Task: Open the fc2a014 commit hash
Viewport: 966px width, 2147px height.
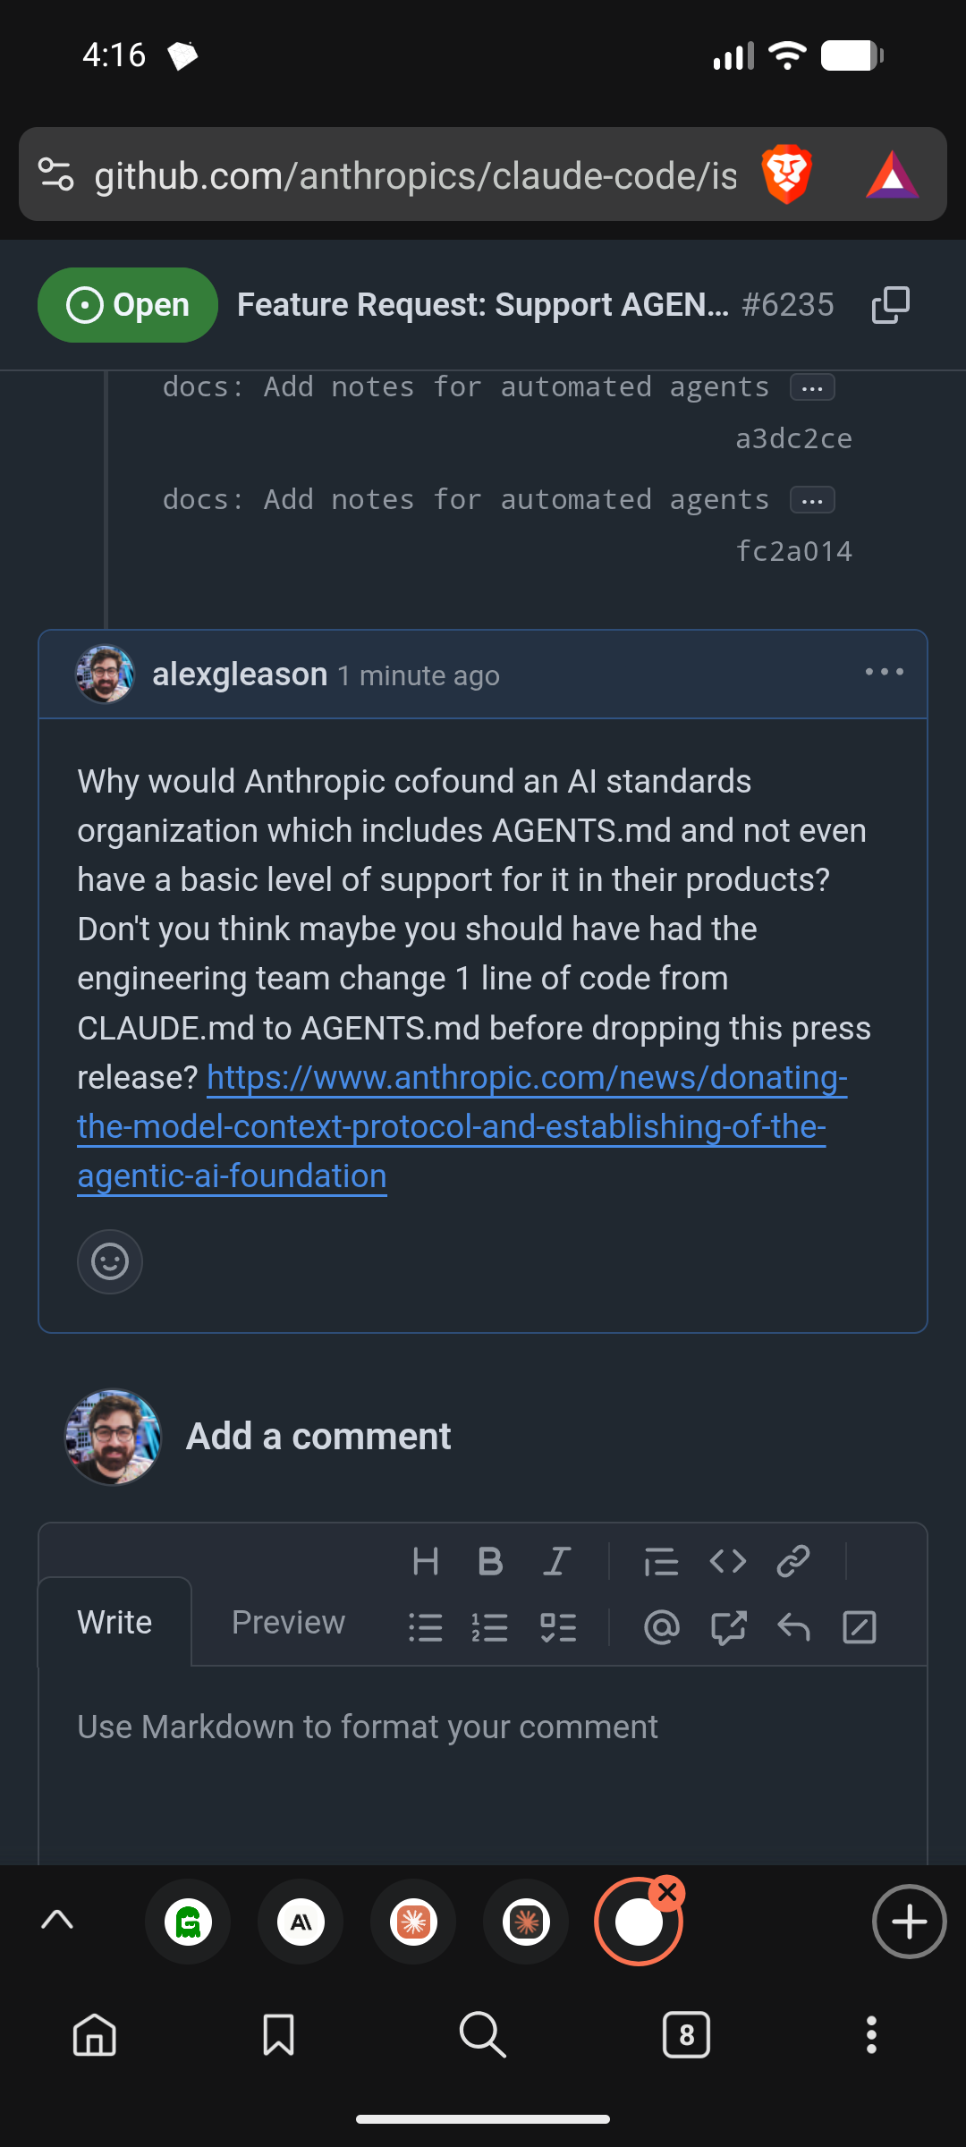Action: tap(794, 551)
